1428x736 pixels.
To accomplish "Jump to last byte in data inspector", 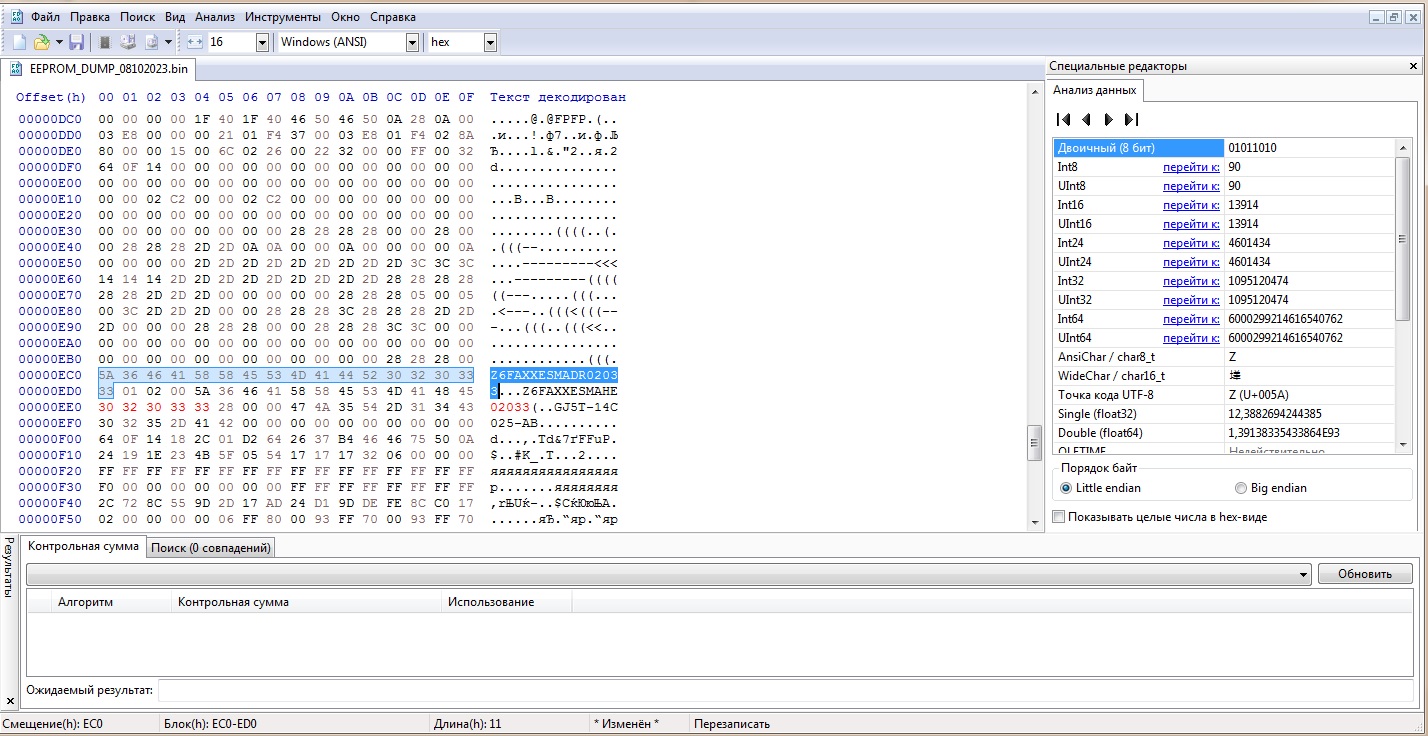I will click(1131, 120).
